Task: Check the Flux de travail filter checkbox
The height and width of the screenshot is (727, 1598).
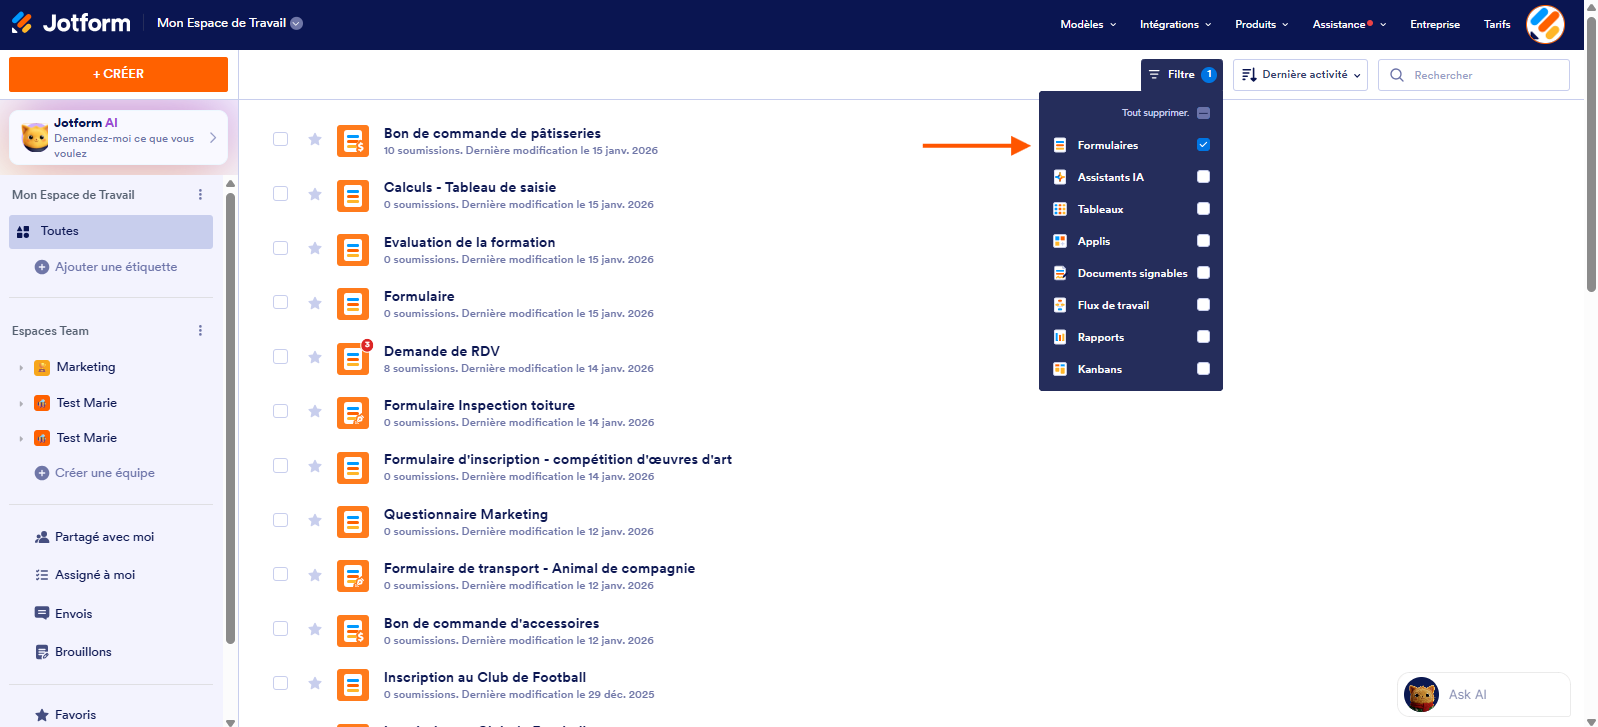Action: tap(1203, 305)
